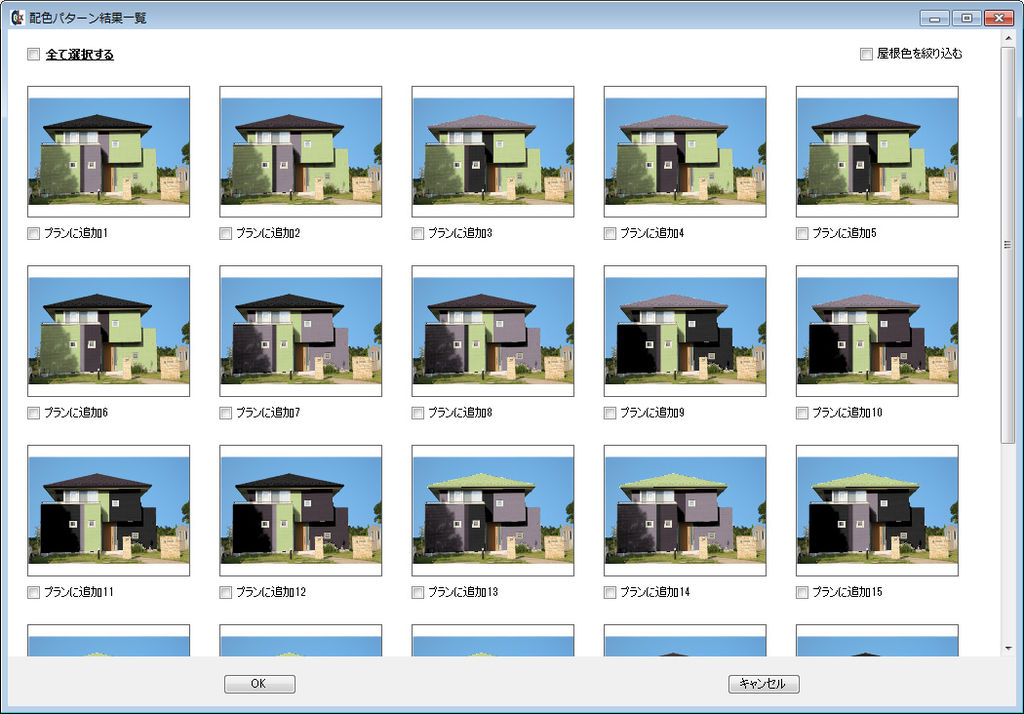Maximize the 配色パターン結果一覧 window
Screen dimensions: 1024x714
point(967,18)
